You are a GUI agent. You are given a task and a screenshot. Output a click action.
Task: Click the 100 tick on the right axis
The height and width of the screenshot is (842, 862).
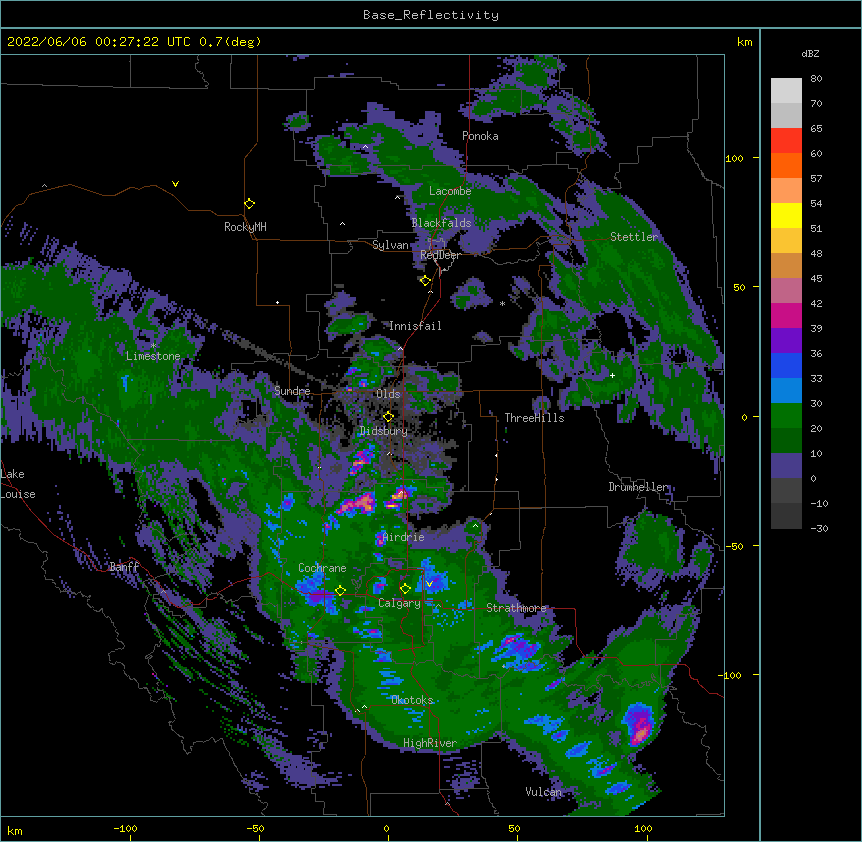click(x=734, y=158)
